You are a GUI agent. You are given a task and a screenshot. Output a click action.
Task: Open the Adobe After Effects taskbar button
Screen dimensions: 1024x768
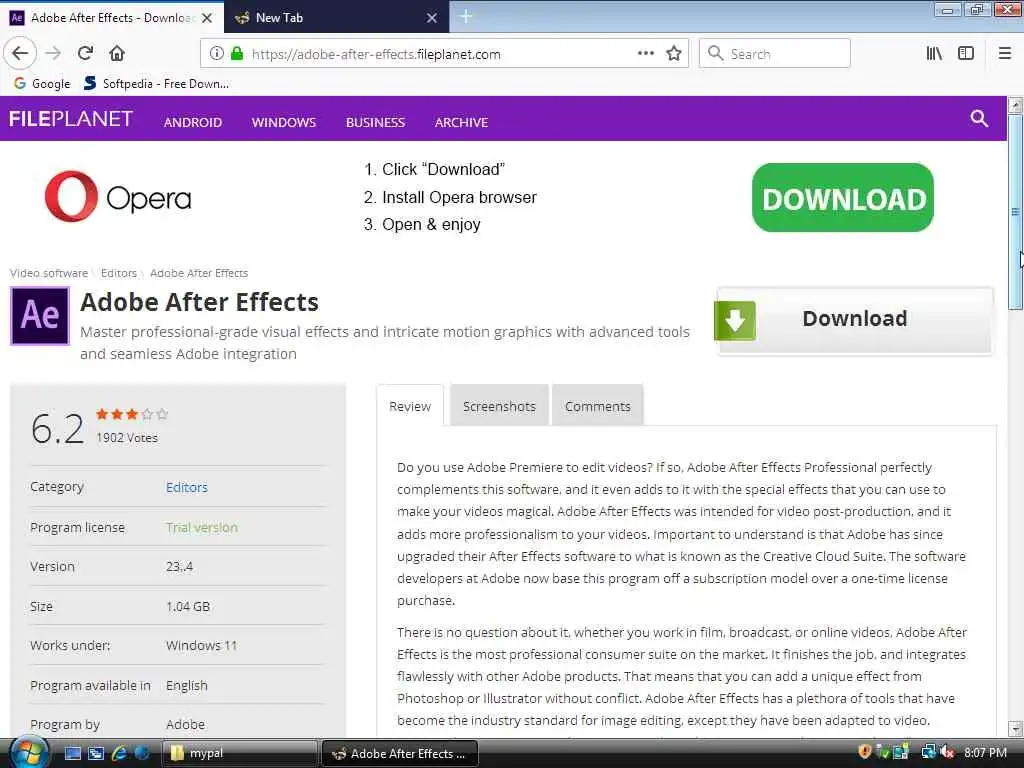[400, 753]
